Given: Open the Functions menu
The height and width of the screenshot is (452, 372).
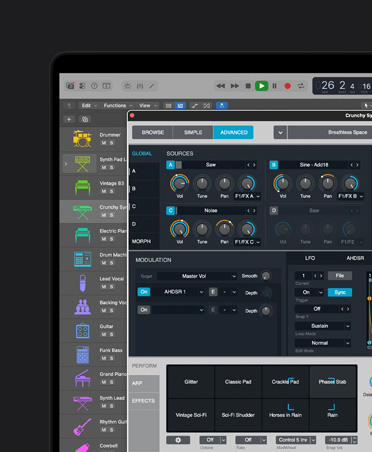Looking at the screenshot, I should tap(118, 105).
